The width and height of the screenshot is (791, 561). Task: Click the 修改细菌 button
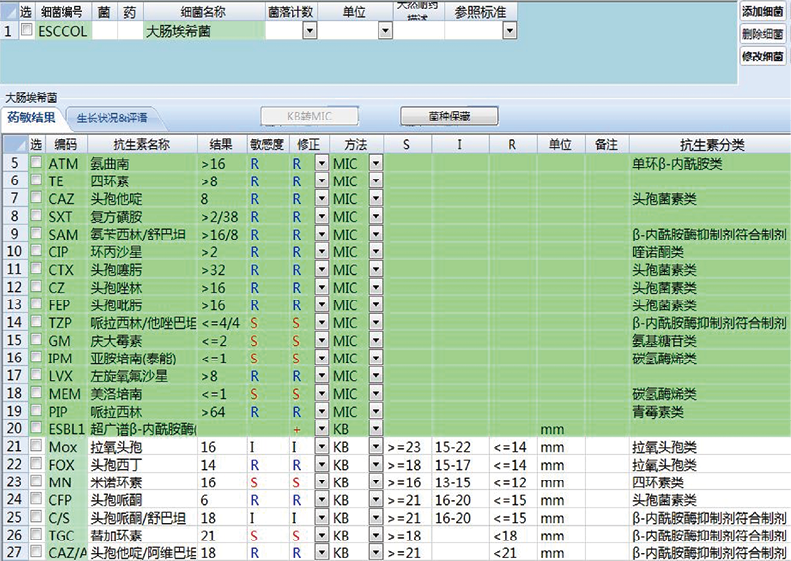[762, 57]
